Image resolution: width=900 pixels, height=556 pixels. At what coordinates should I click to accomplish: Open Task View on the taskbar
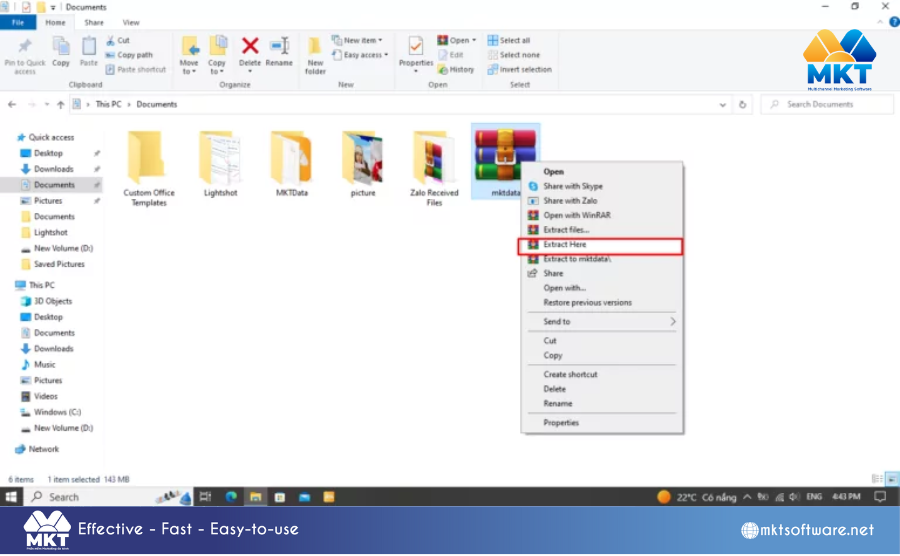coord(205,497)
